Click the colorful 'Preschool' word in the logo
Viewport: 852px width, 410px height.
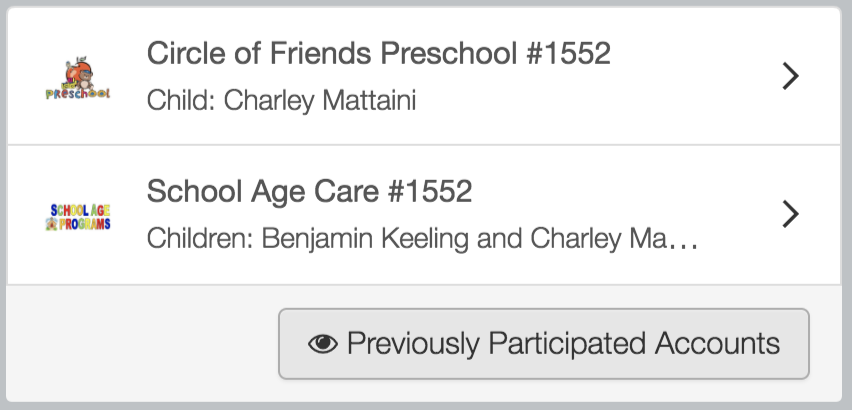coord(78,93)
